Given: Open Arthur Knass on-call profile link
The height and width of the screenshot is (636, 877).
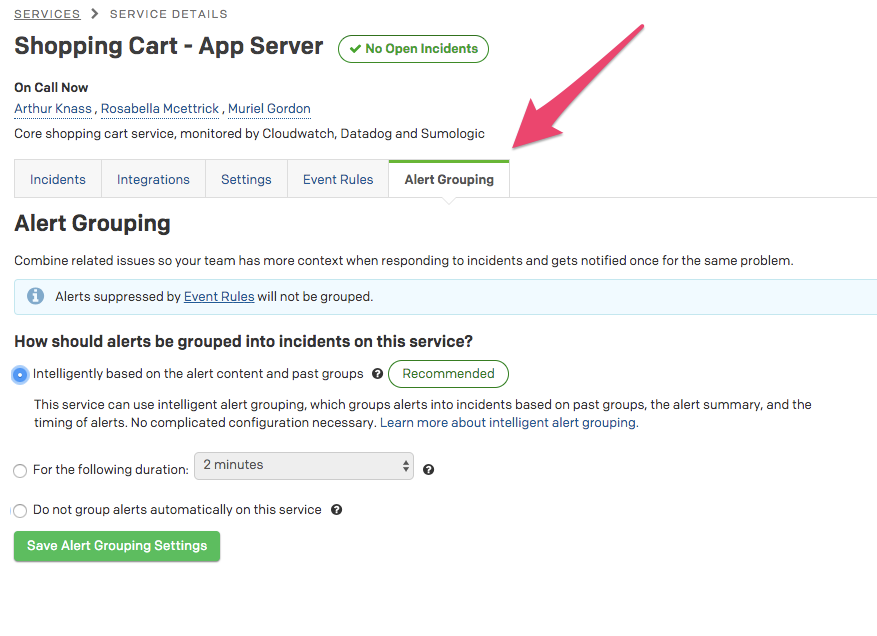Looking at the screenshot, I should pyautogui.click(x=54, y=109).
